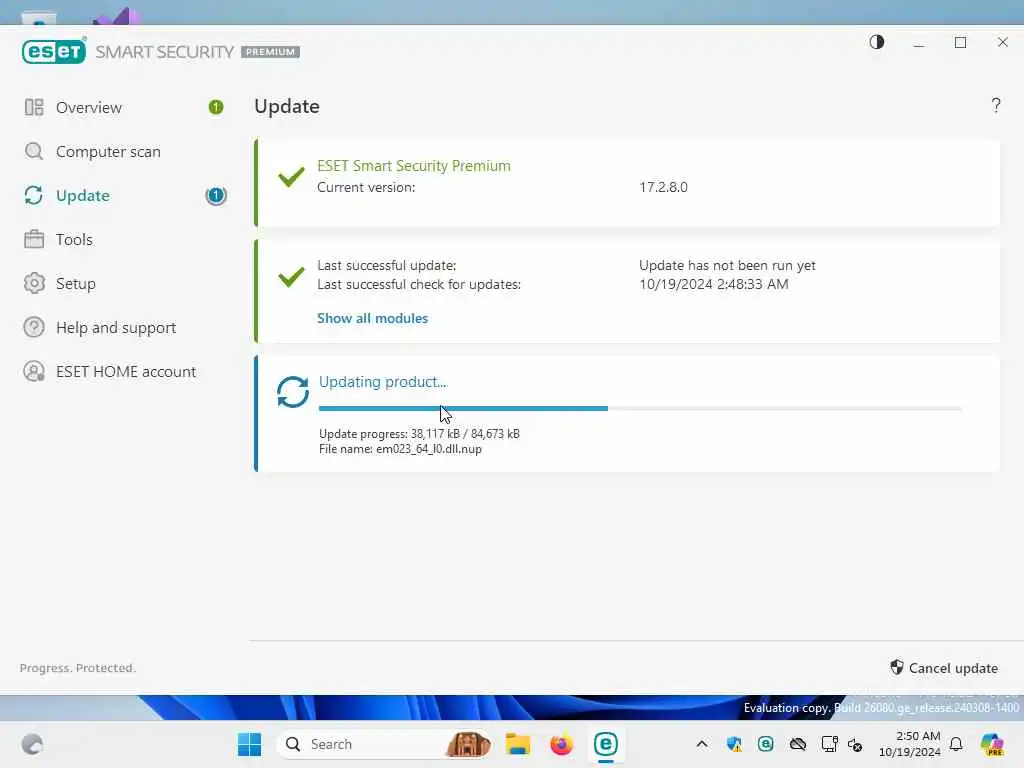Click the green checkmark beside Last successful update
The height and width of the screenshot is (768, 1024).
291,276
